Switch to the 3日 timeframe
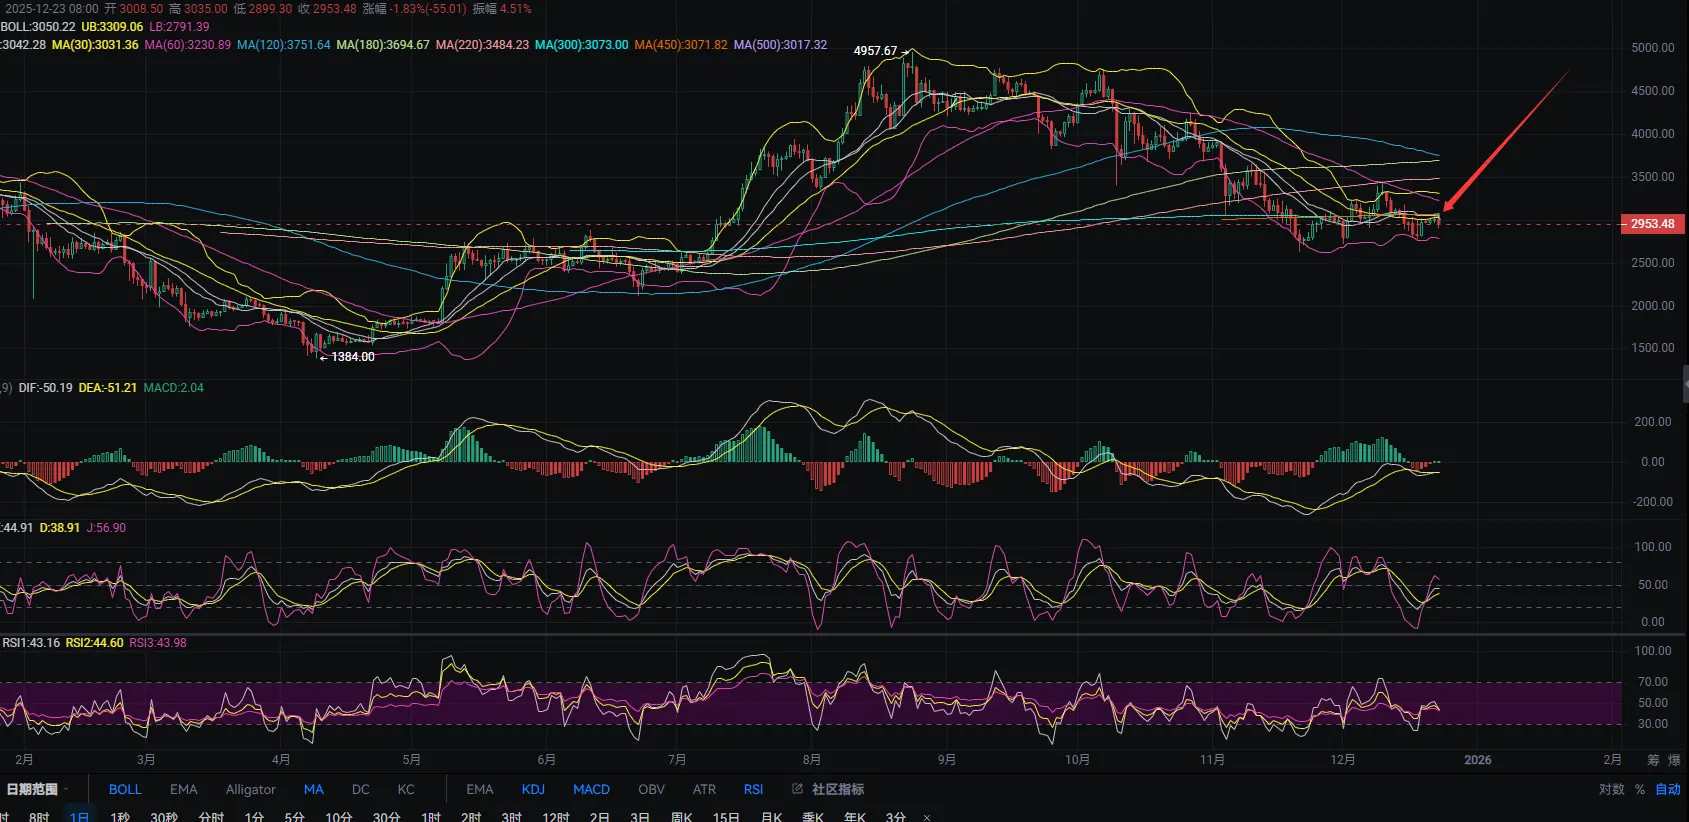The image size is (1689, 822). 640,816
